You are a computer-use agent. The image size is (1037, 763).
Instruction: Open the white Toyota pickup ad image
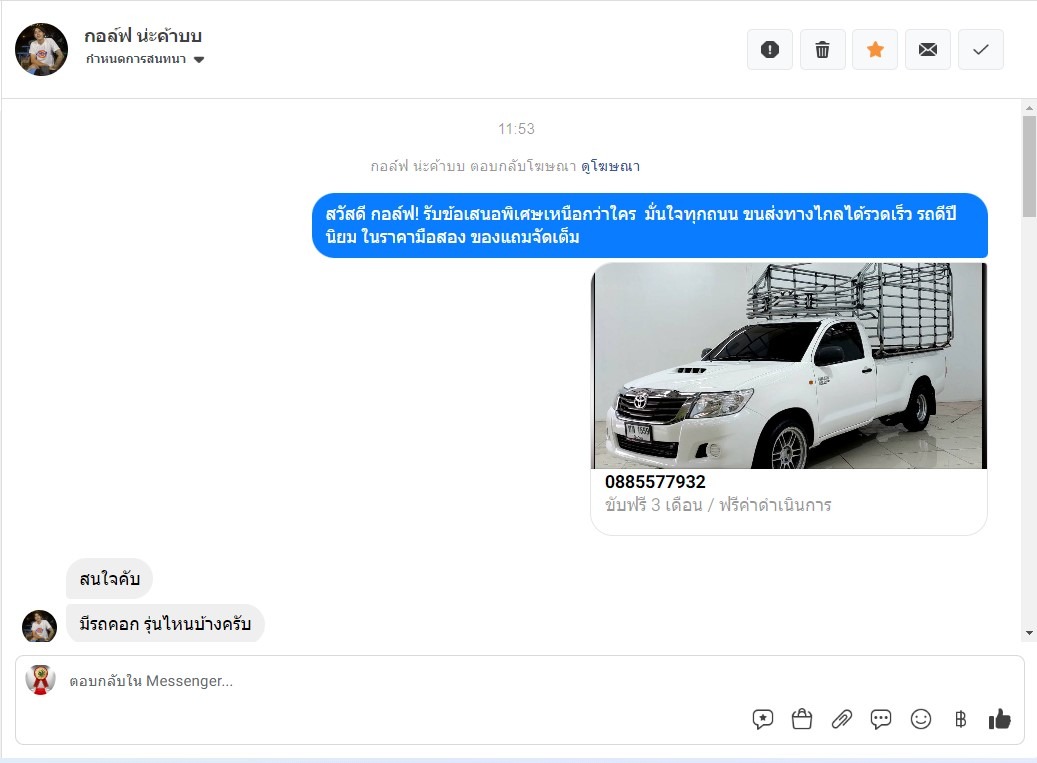[789, 366]
